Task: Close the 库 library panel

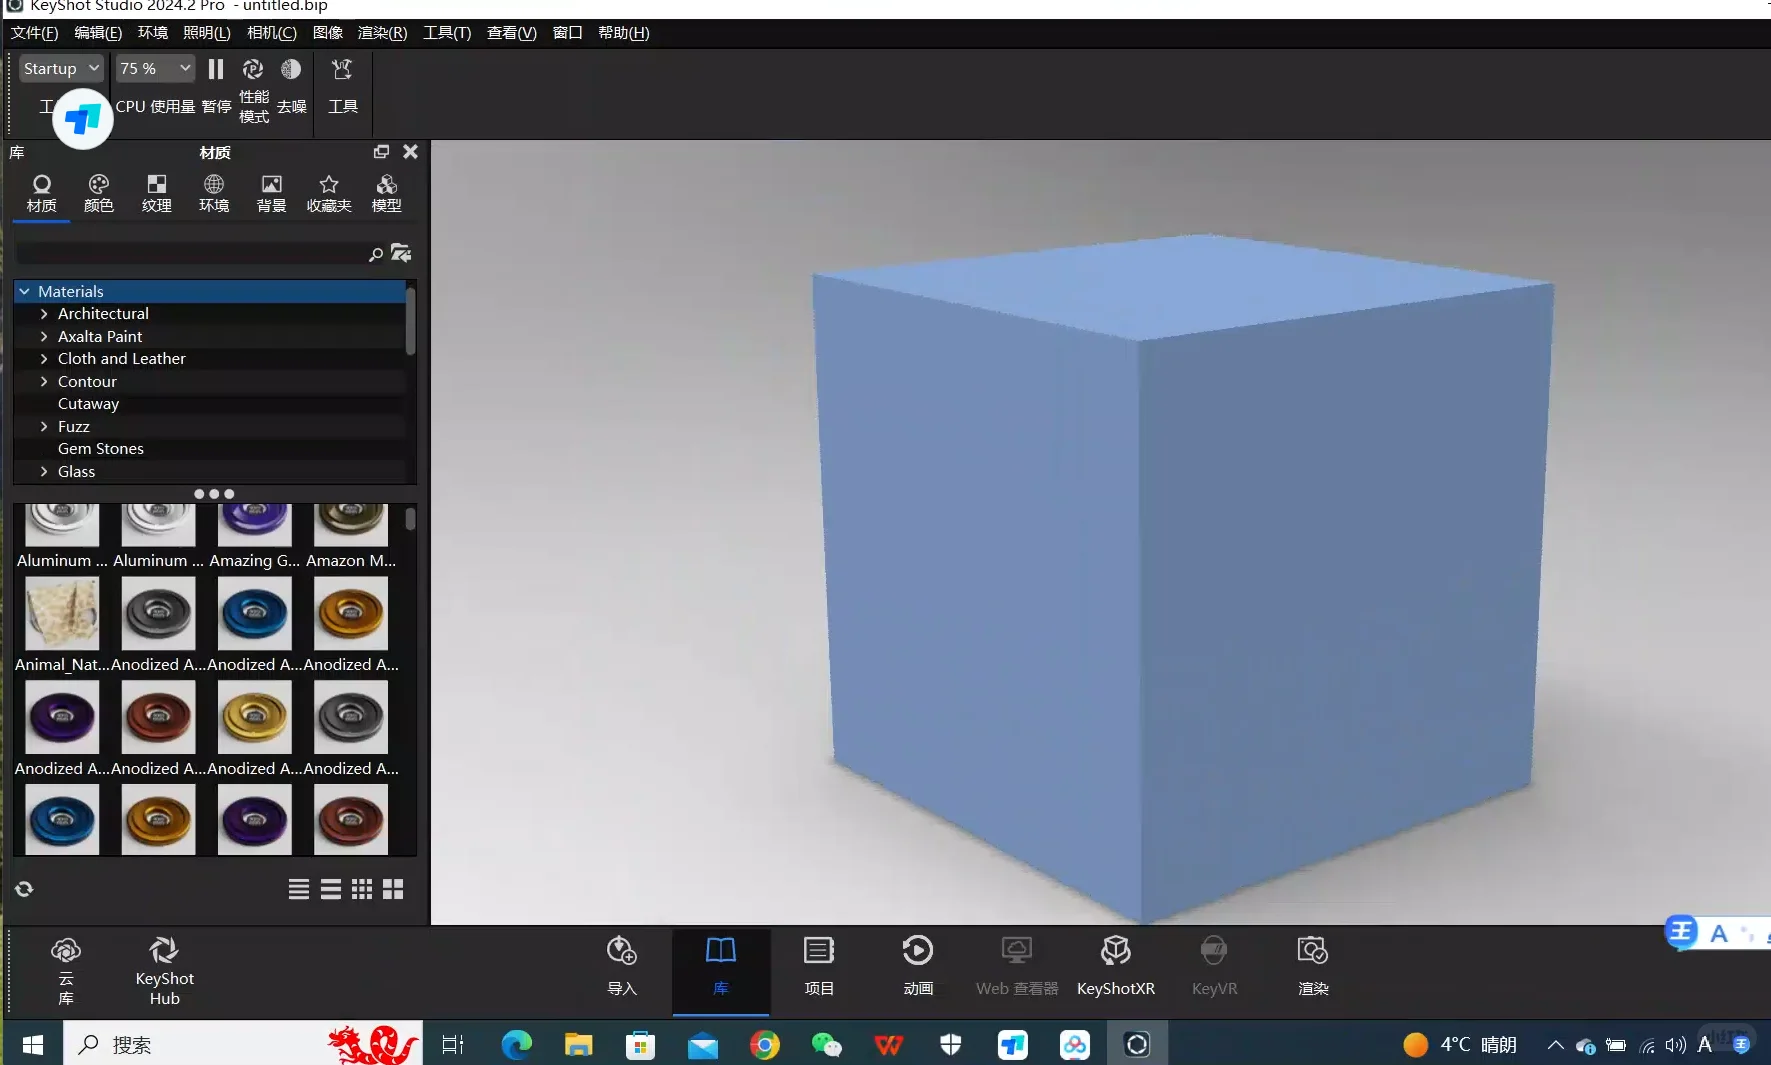Action: 410,152
